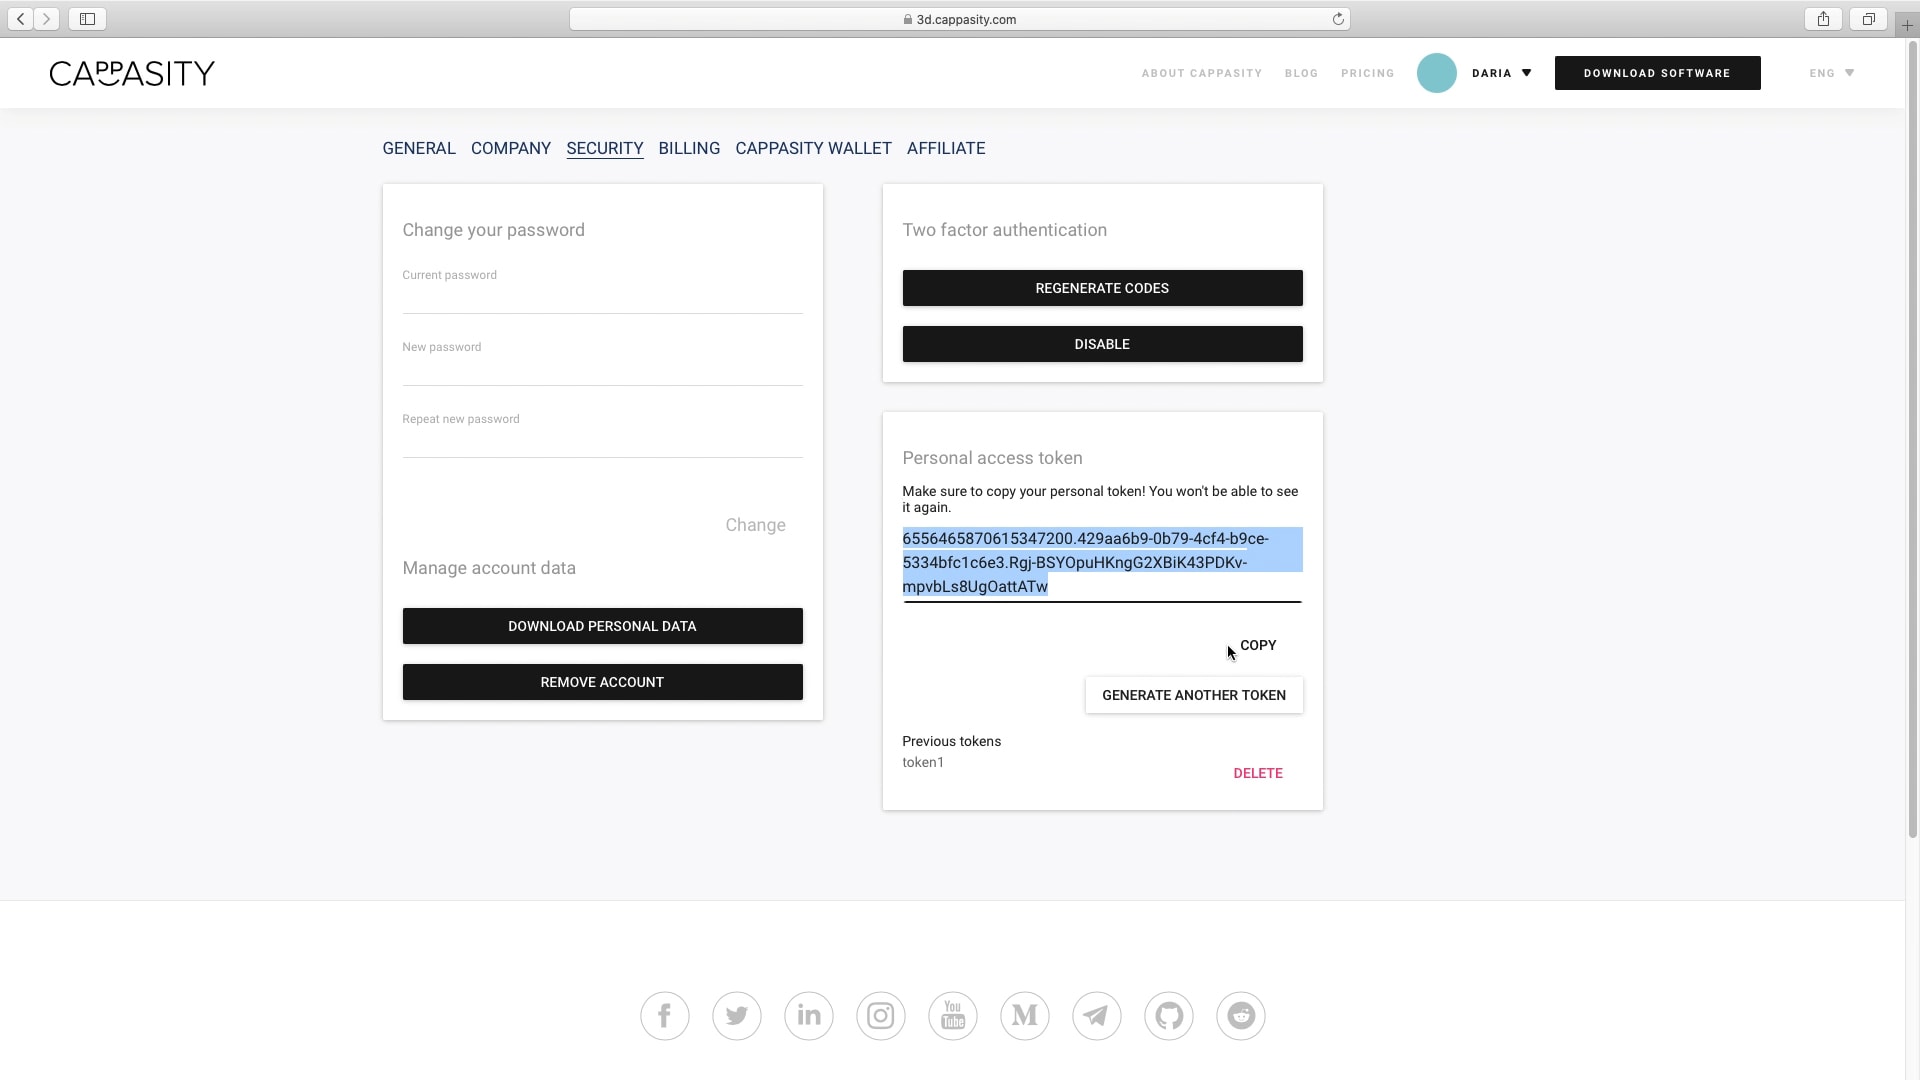
Task: Click the Previous tokens label
Action: [x=951, y=741]
